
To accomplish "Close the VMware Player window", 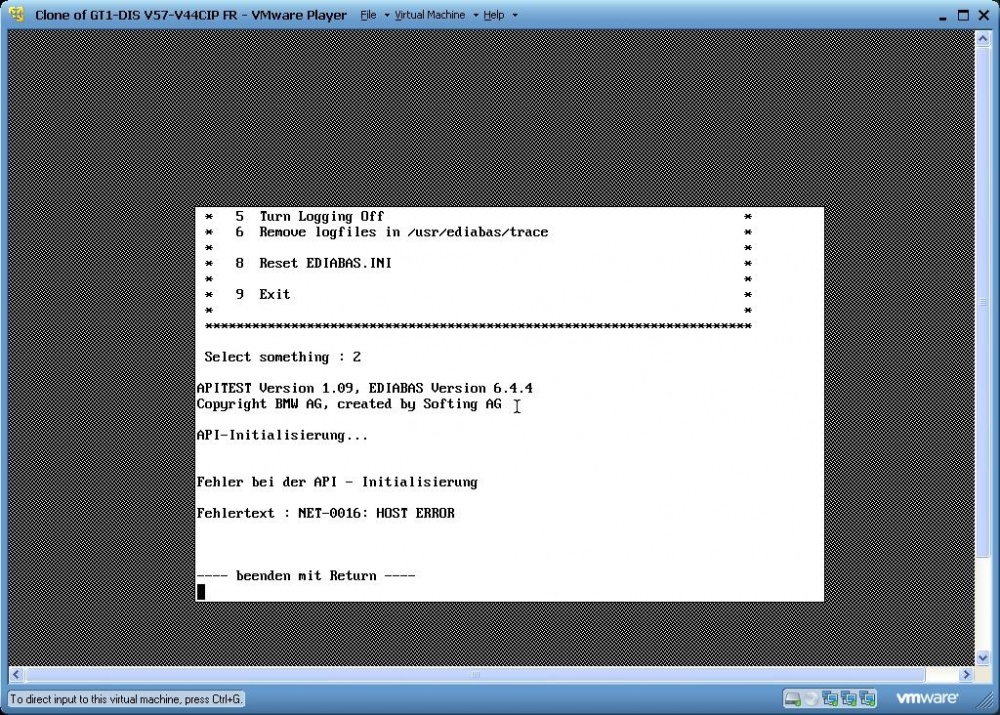I will coord(983,15).
